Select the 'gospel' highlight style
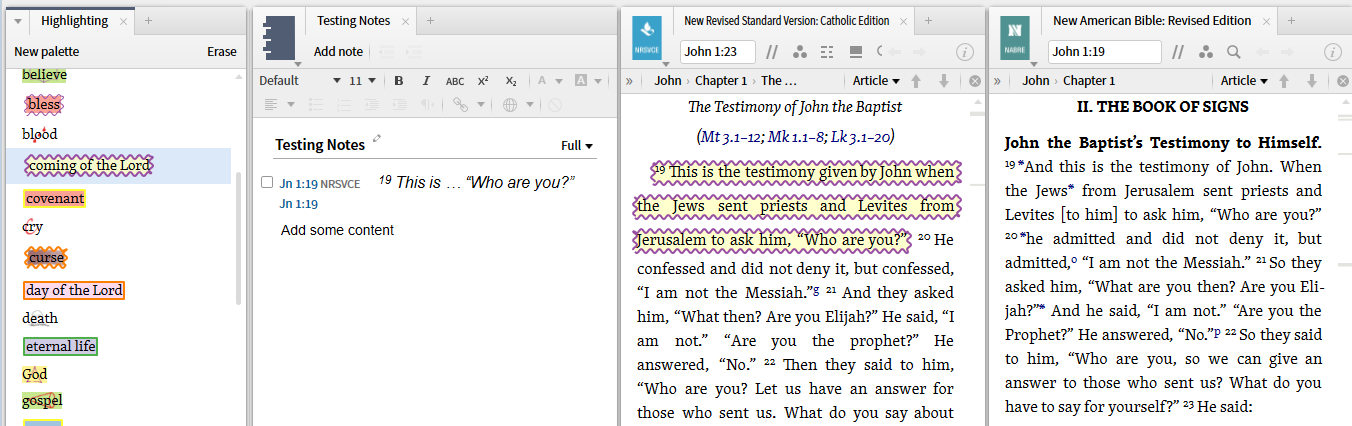The width and height of the screenshot is (1352, 426). tap(42, 400)
